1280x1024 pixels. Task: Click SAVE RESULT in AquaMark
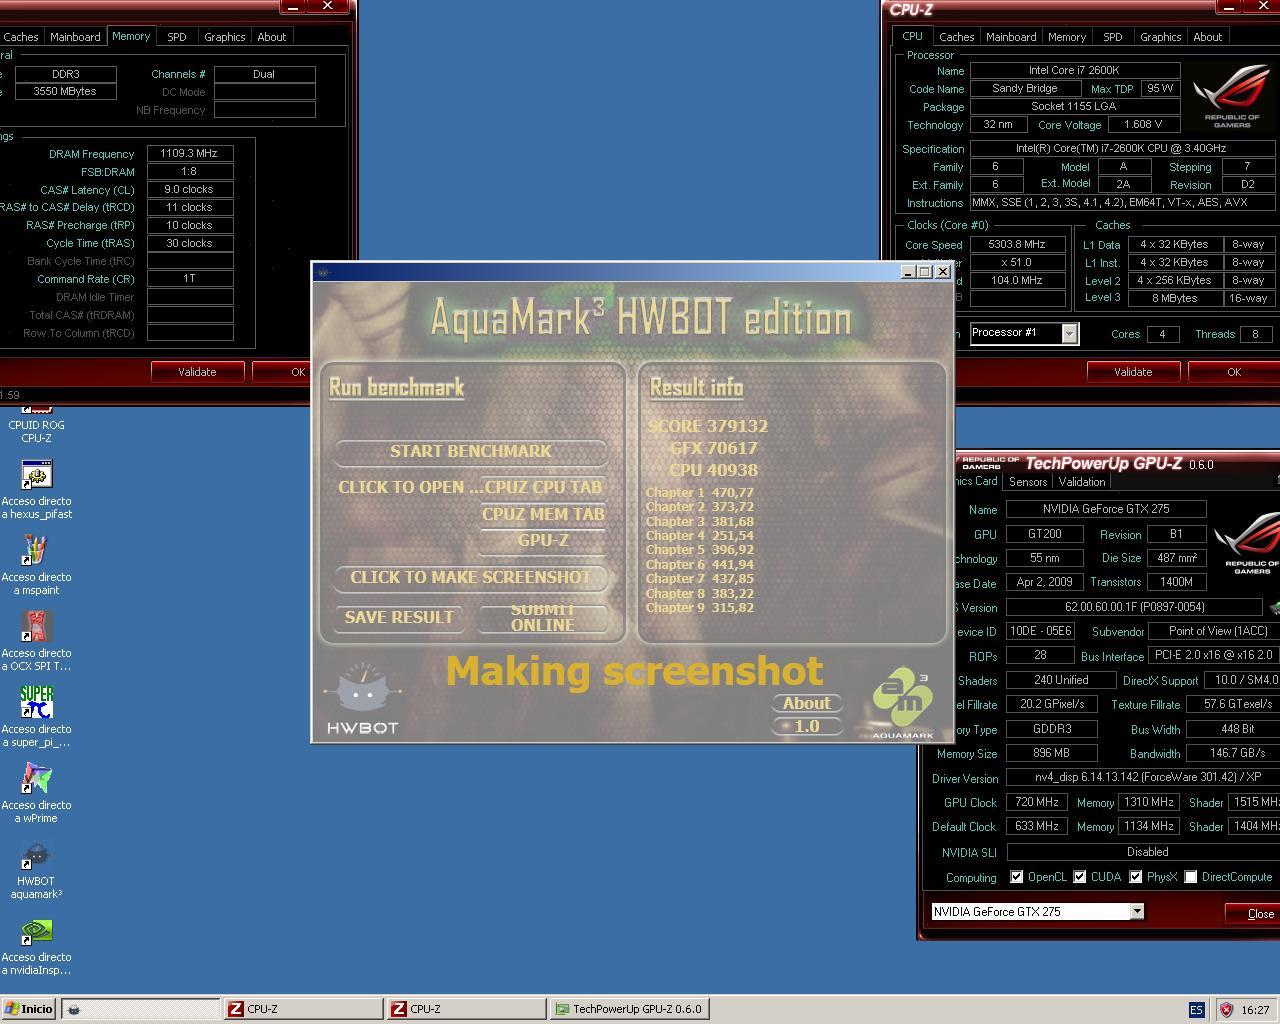pos(399,618)
